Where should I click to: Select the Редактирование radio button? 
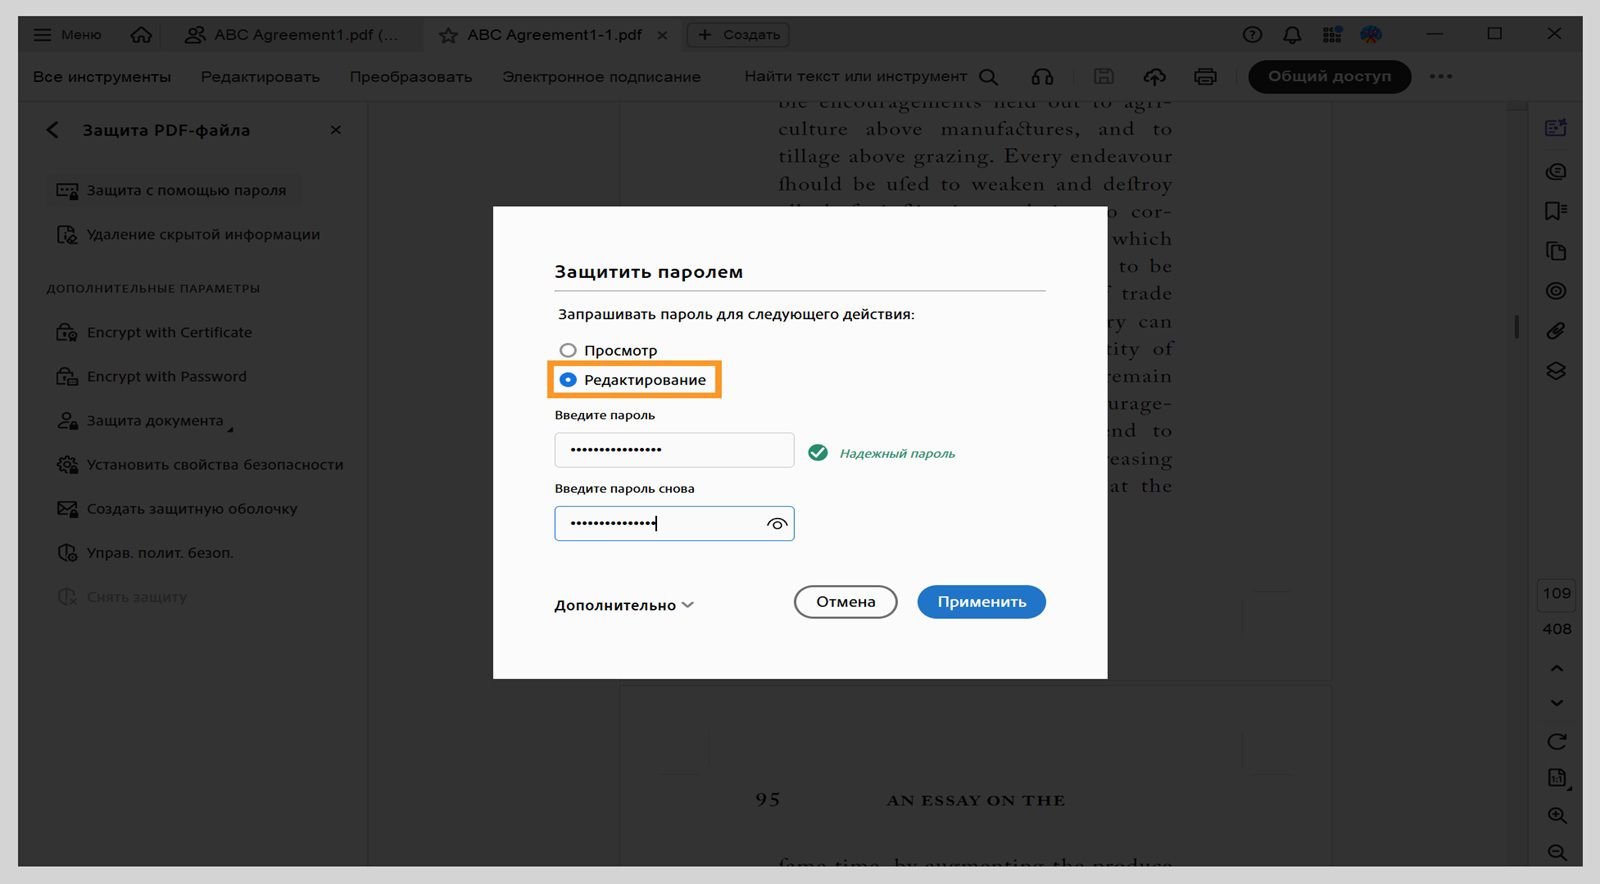tap(568, 380)
